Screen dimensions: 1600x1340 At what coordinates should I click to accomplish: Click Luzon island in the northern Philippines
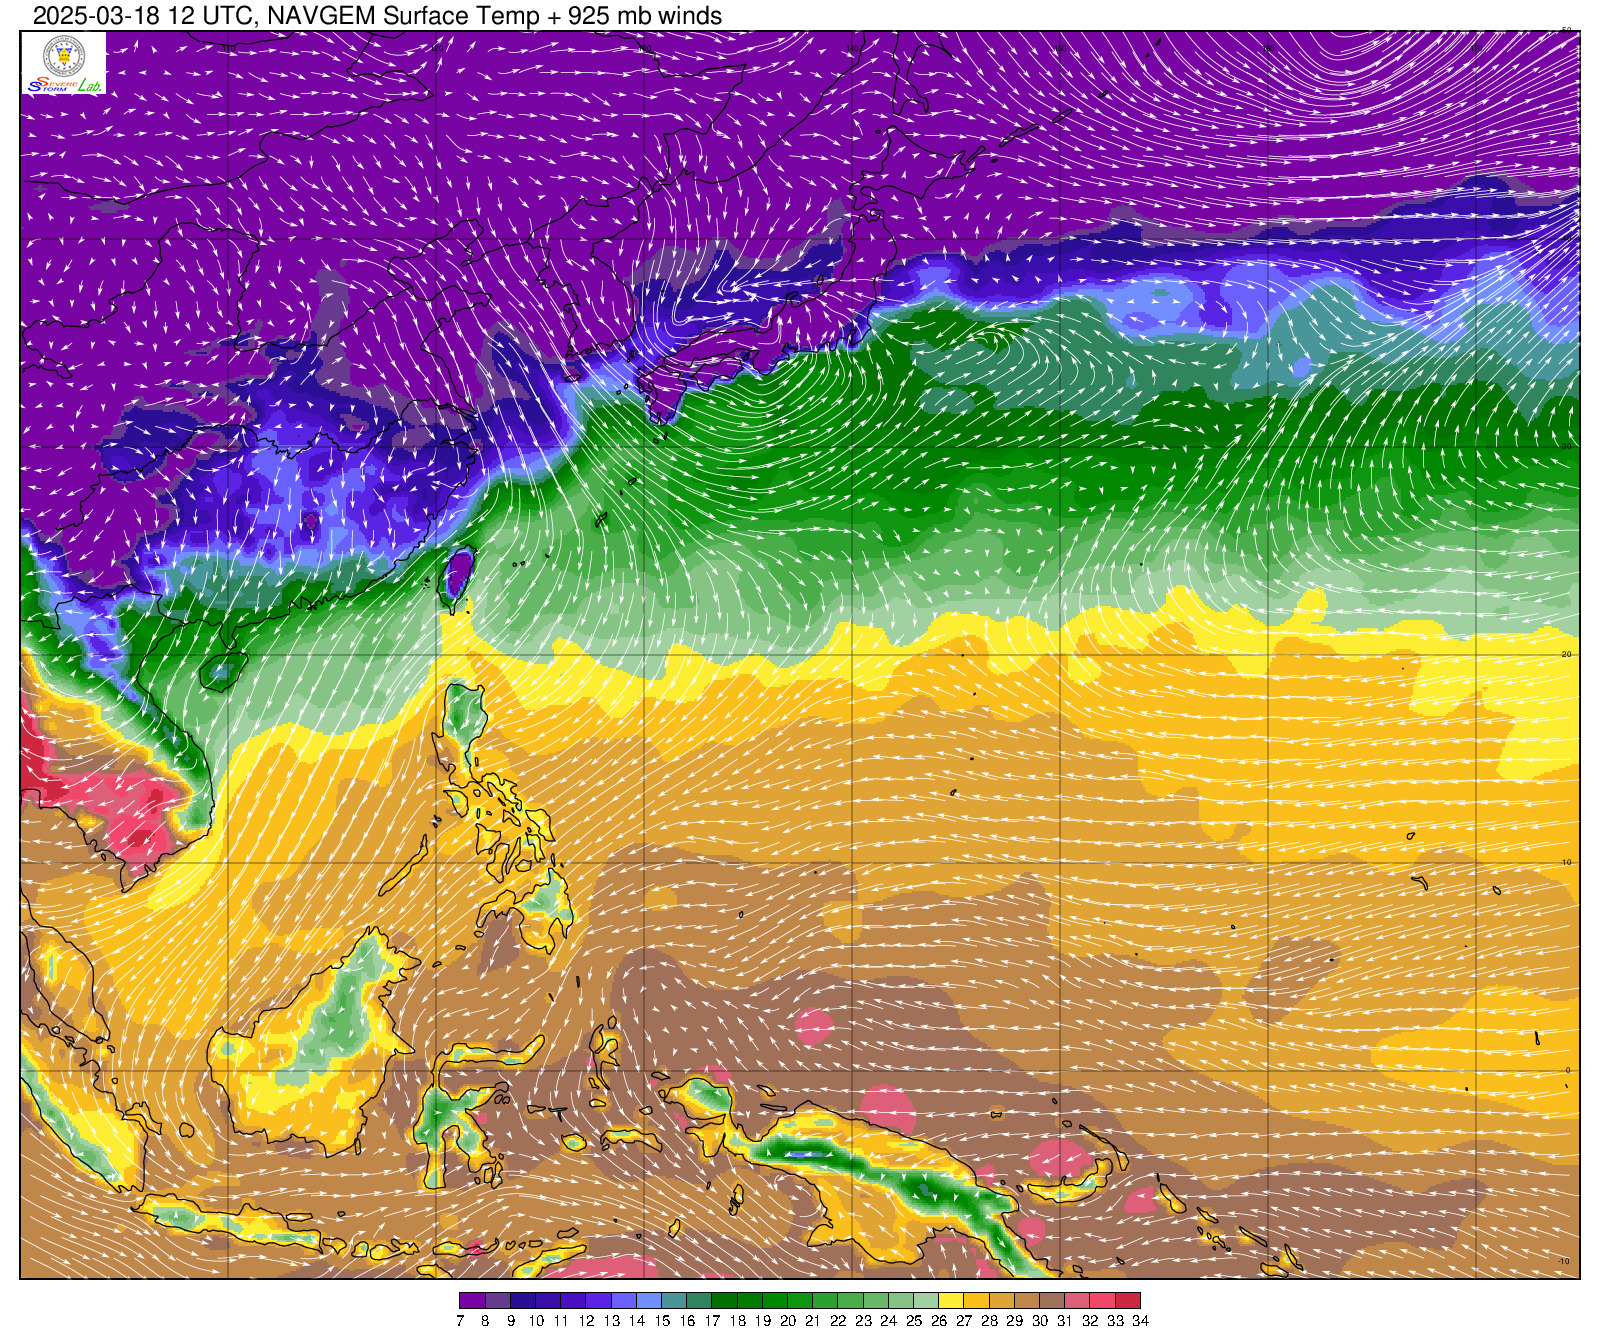click(x=464, y=720)
